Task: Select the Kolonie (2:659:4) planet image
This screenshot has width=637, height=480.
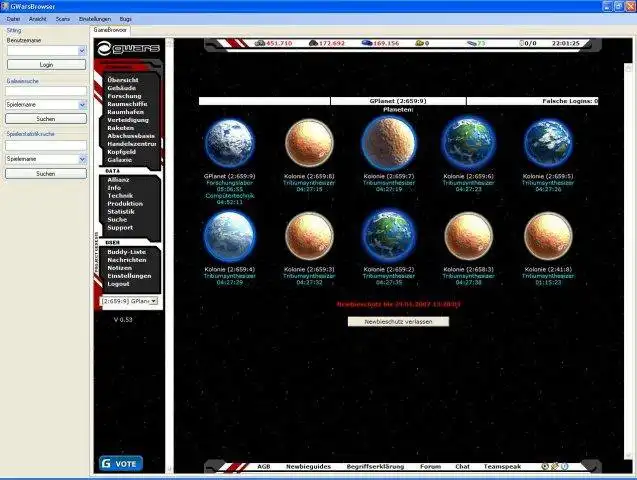Action: [229, 236]
